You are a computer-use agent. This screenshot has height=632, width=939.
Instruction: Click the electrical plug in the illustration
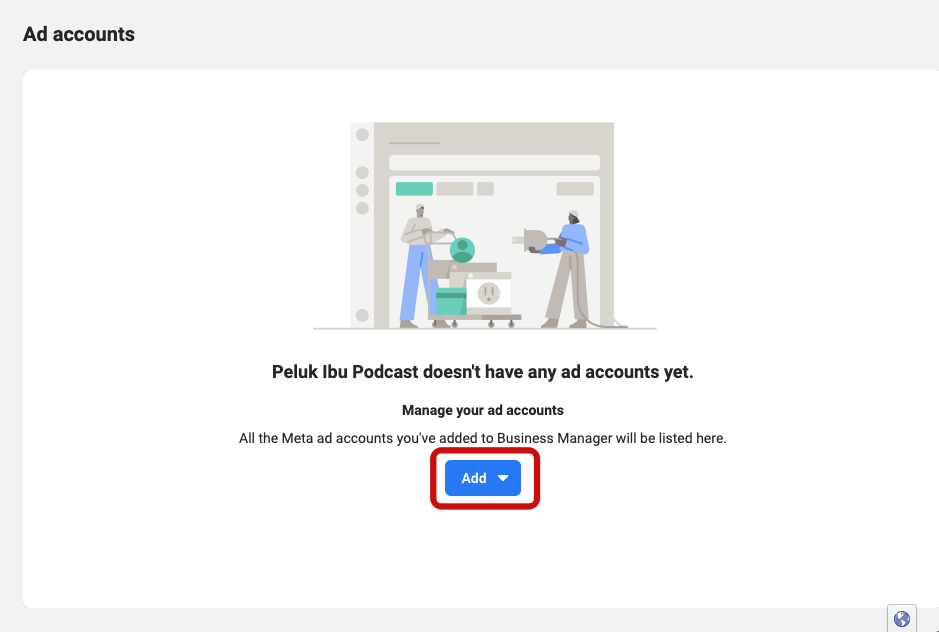531,241
